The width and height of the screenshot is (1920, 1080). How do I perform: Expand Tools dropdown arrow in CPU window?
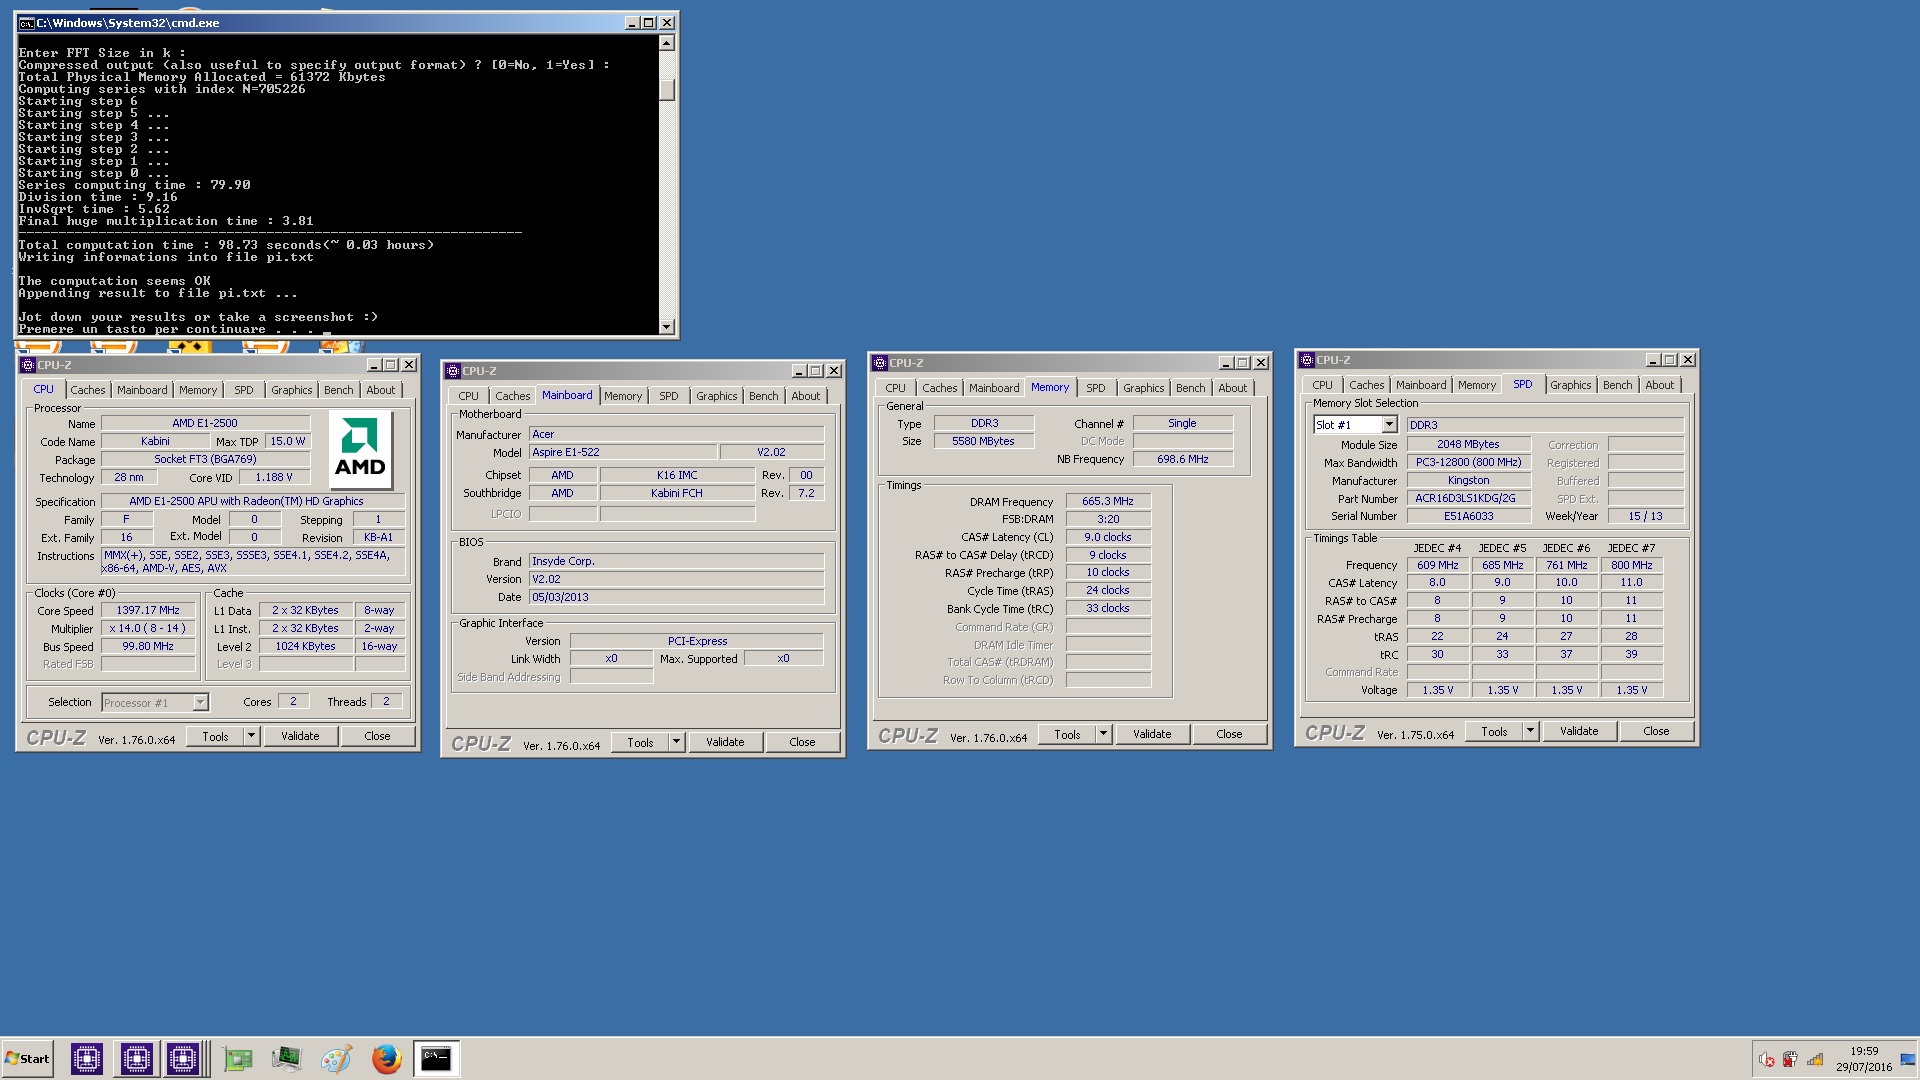251,736
